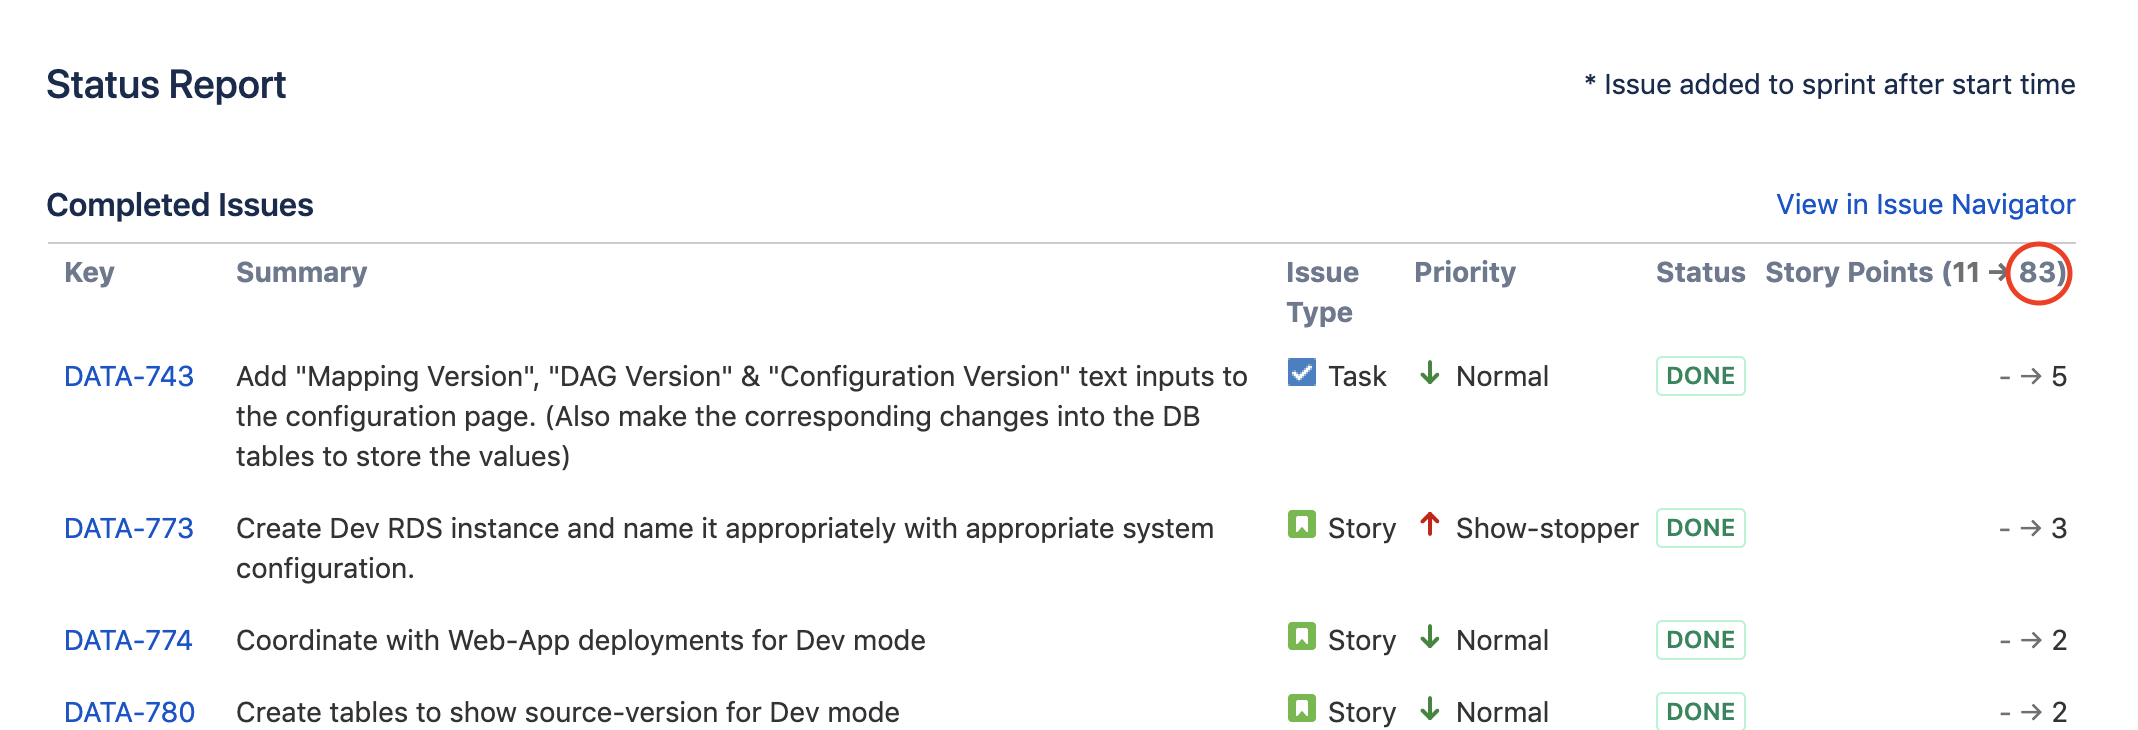Click the Normal priority arrow for DATA-774

pos(1430,637)
